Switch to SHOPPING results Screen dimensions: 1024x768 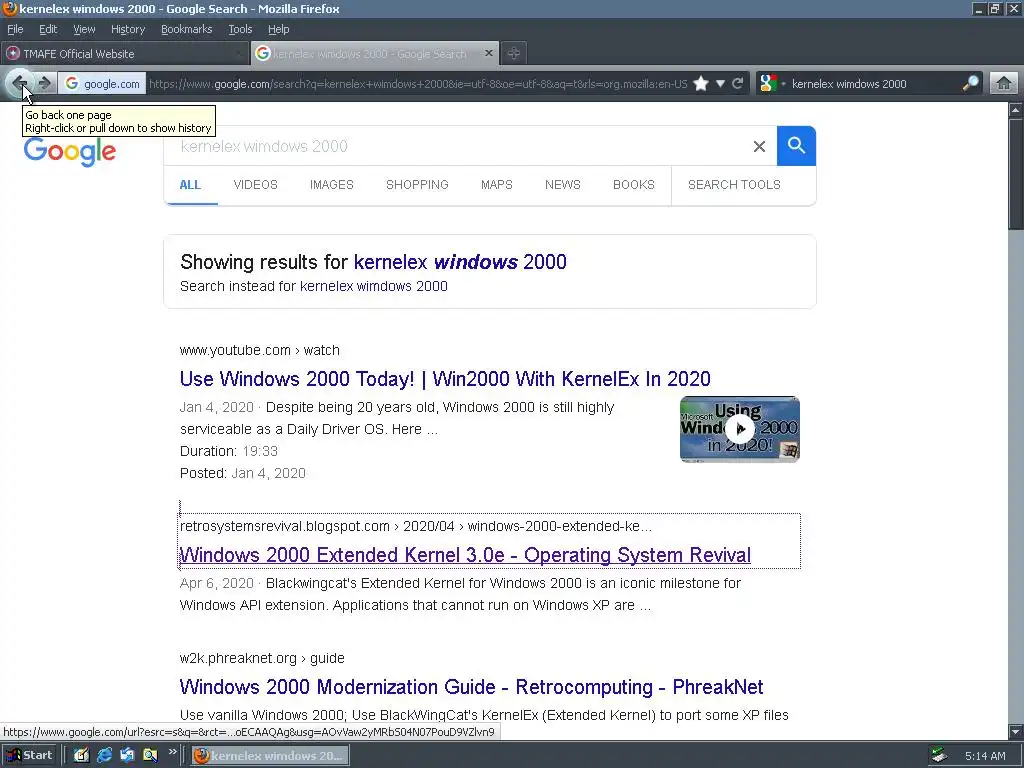[x=417, y=185]
